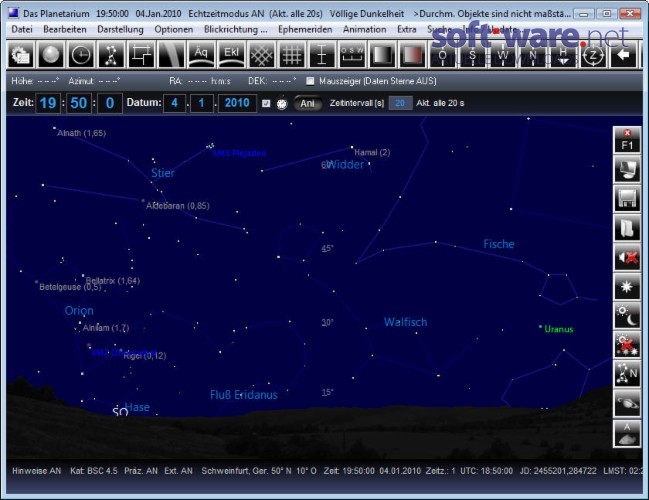This screenshot has height=500, width=649.
Task: Toggle constellation lines toolbar icon
Action: click(x=111, y=55)
